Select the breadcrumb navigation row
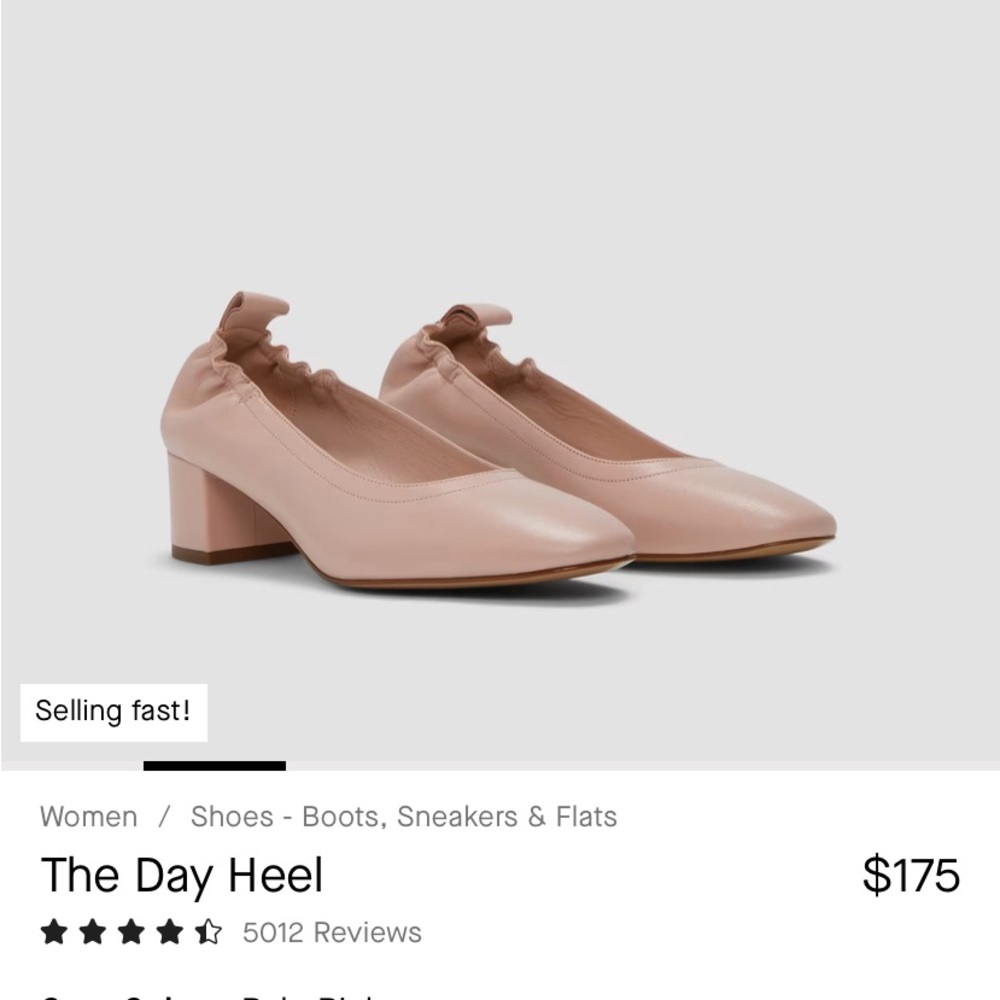 pos(328,817)
